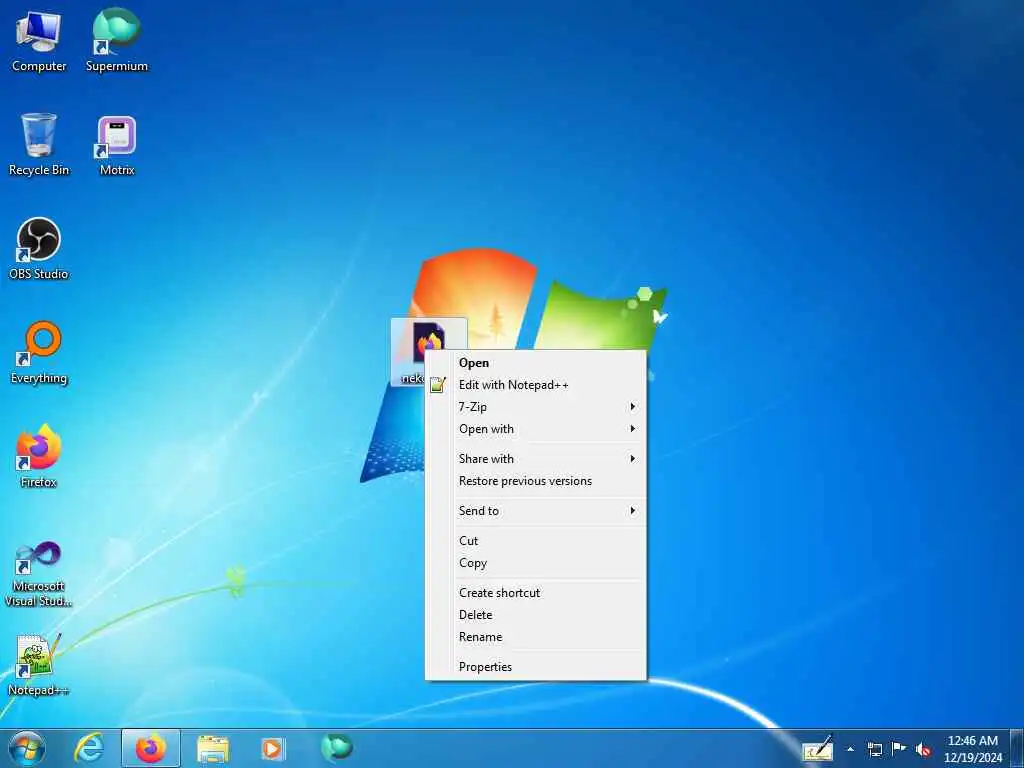This screenshot has height=768, width=1024.
Task: Open the Action Center flag icon
Action: click(899, 748)
